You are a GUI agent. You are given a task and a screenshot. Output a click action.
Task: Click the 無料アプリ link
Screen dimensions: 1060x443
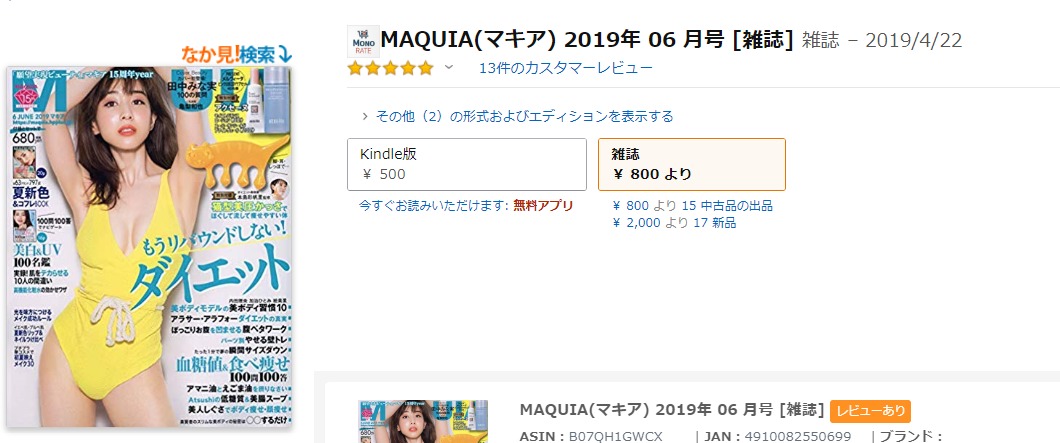(543, 205)
